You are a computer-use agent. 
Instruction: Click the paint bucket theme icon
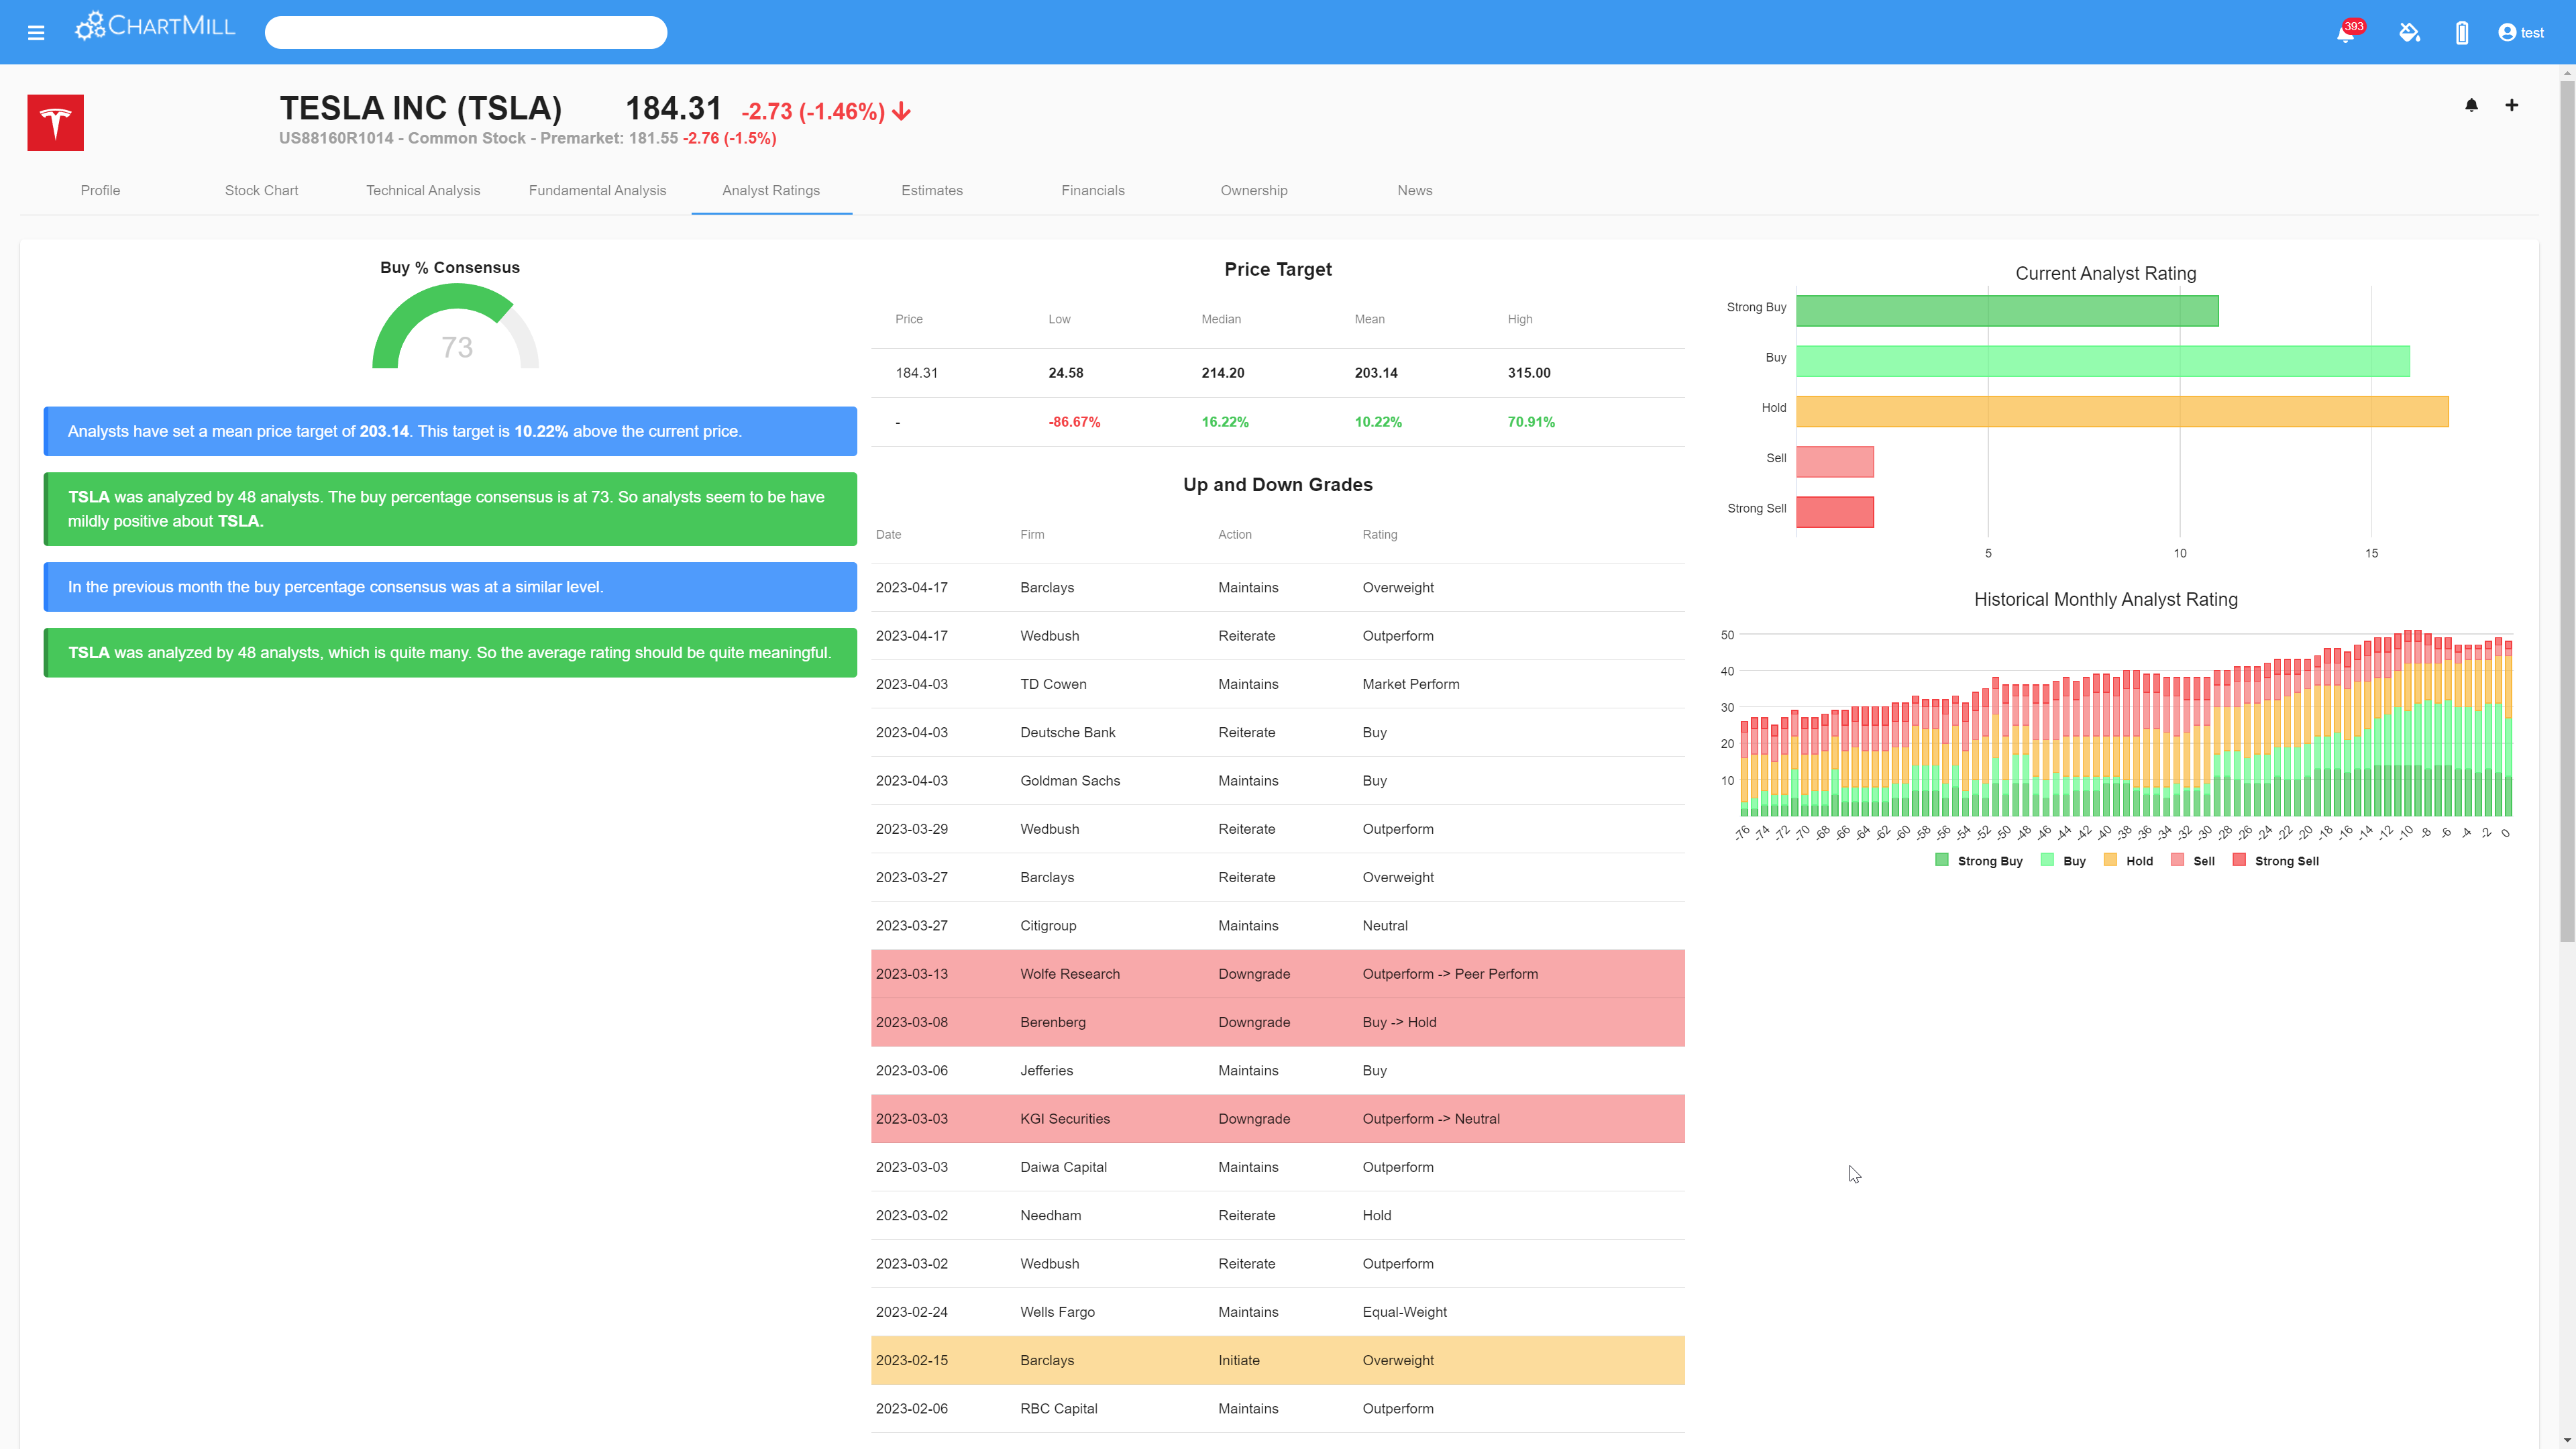coord(2410,33)
